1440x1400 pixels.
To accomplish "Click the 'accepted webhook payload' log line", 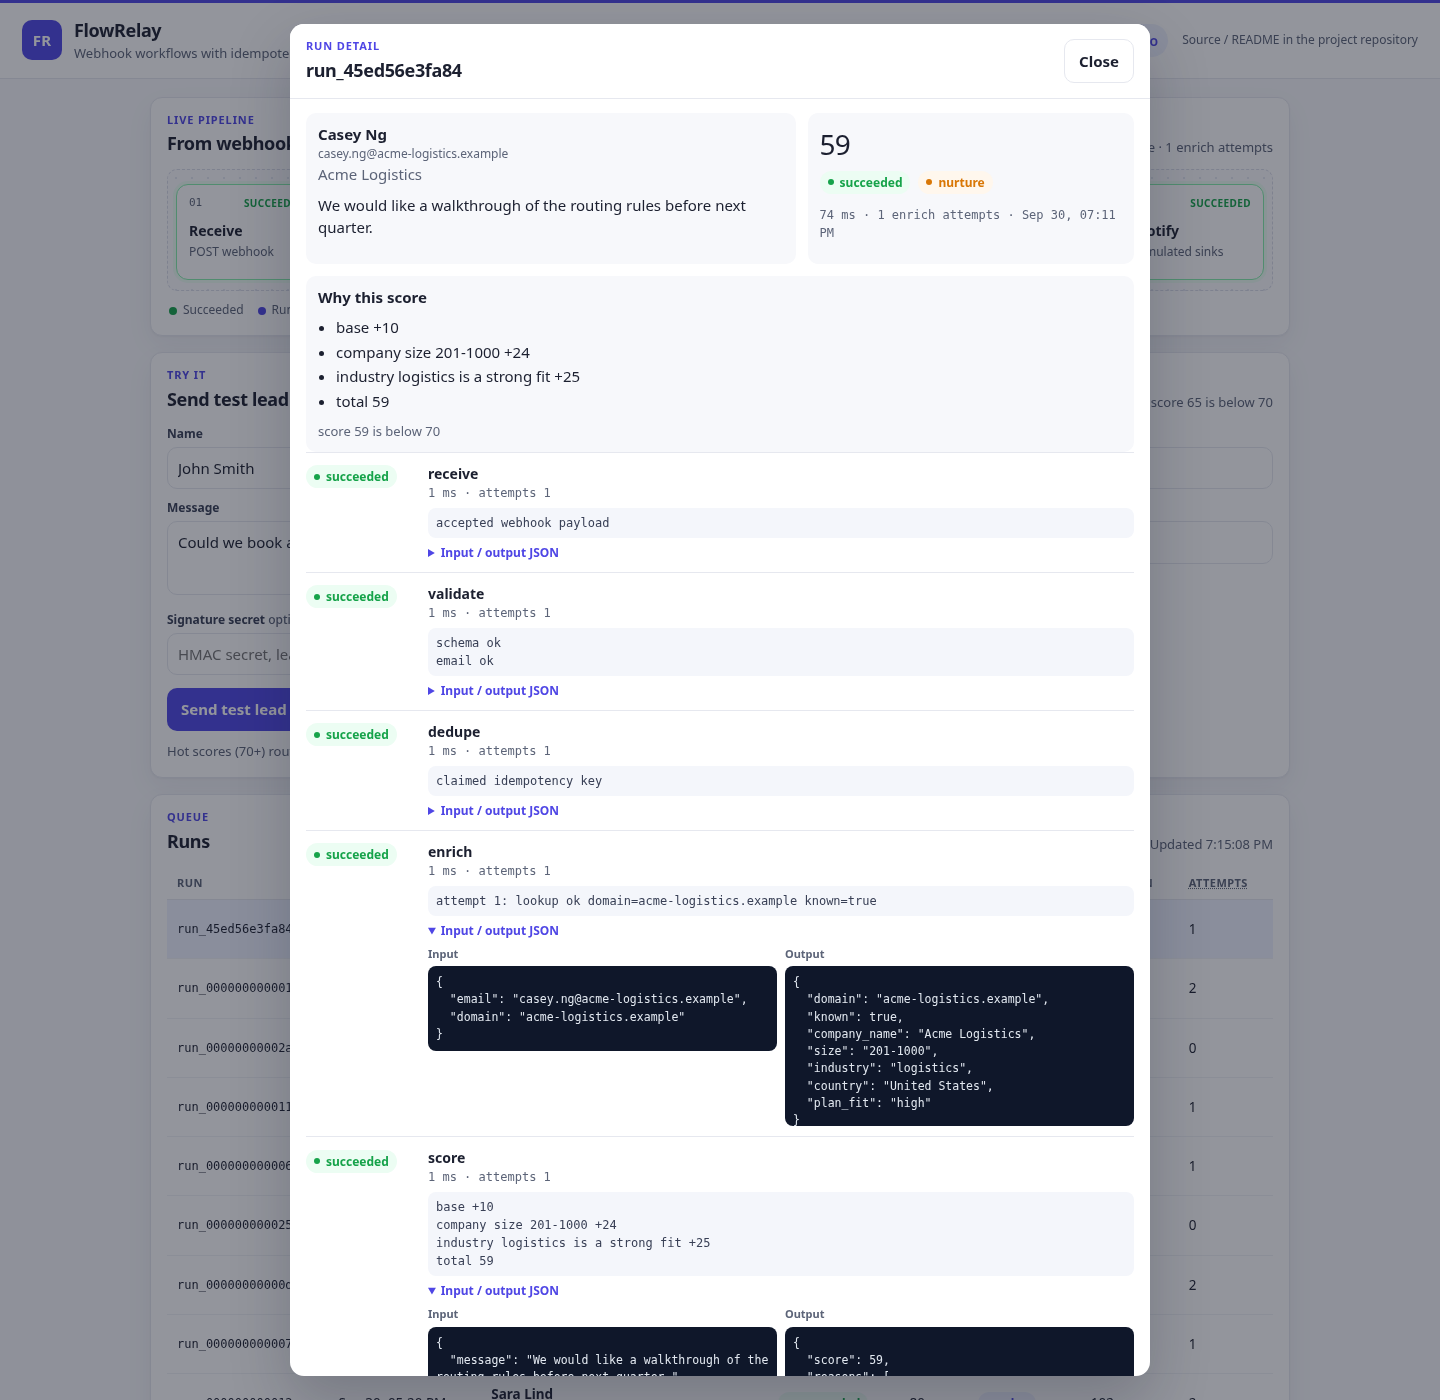I will (x=781, y=523).
